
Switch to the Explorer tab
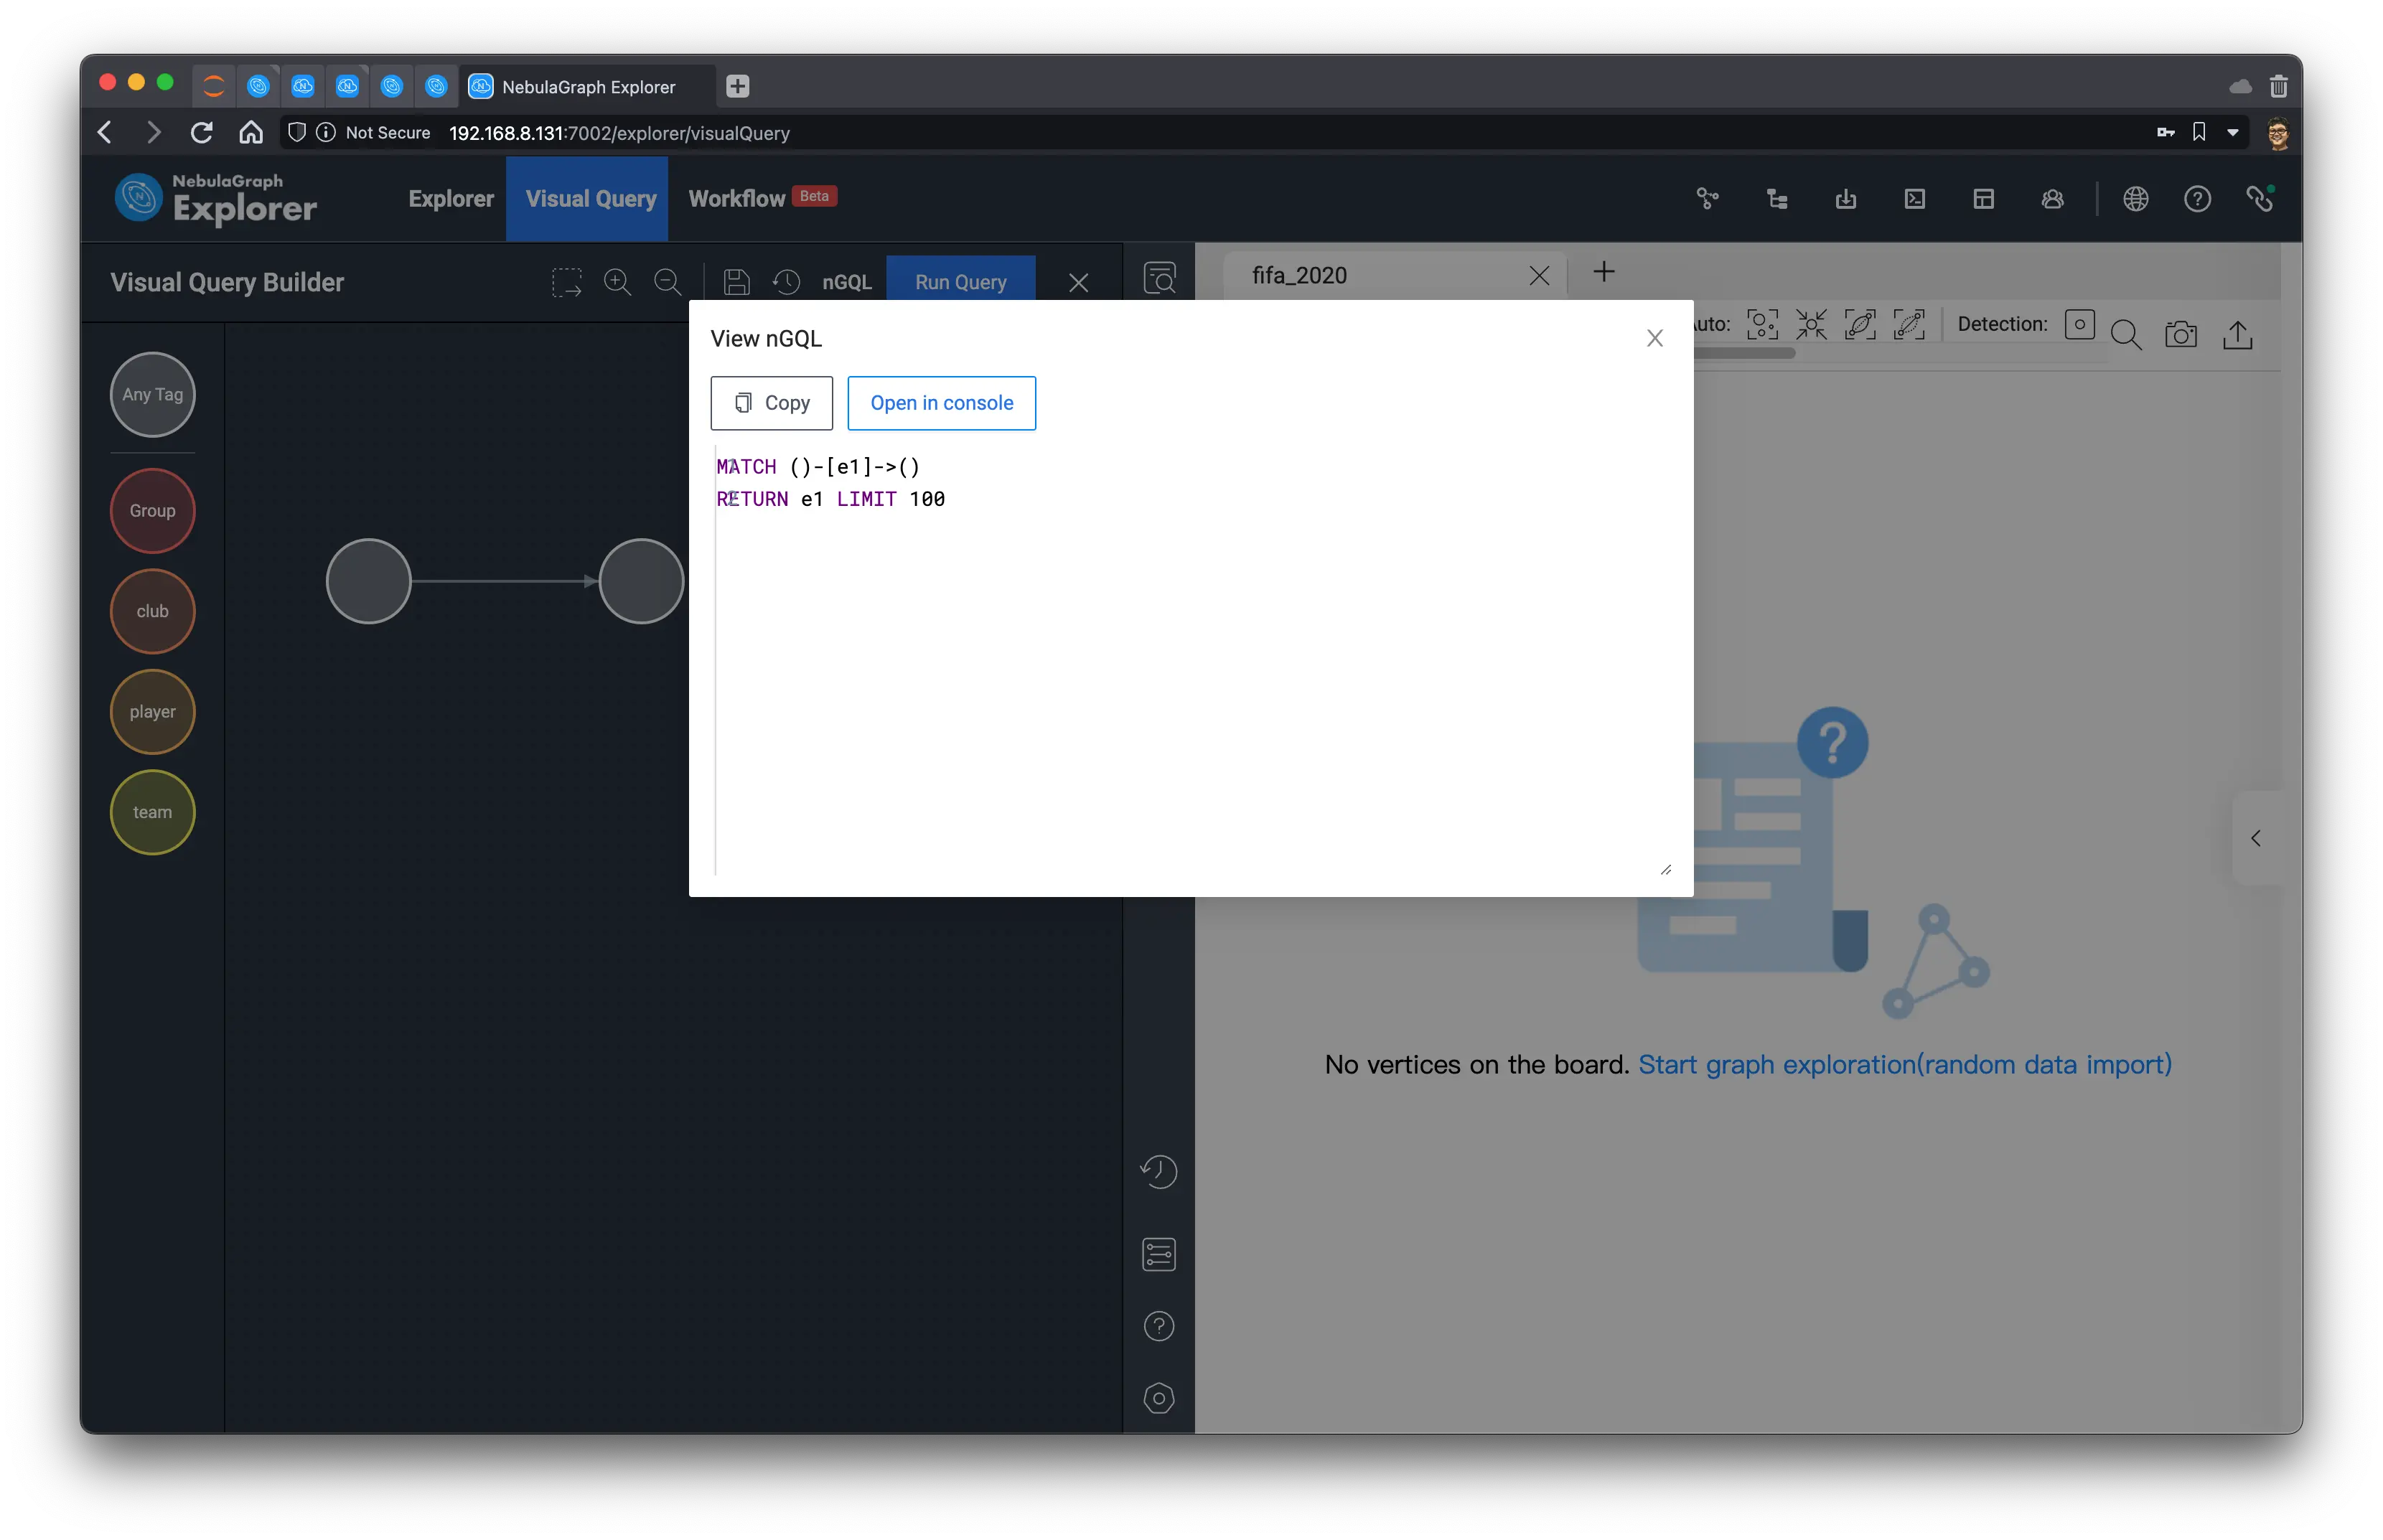point(450,196)
